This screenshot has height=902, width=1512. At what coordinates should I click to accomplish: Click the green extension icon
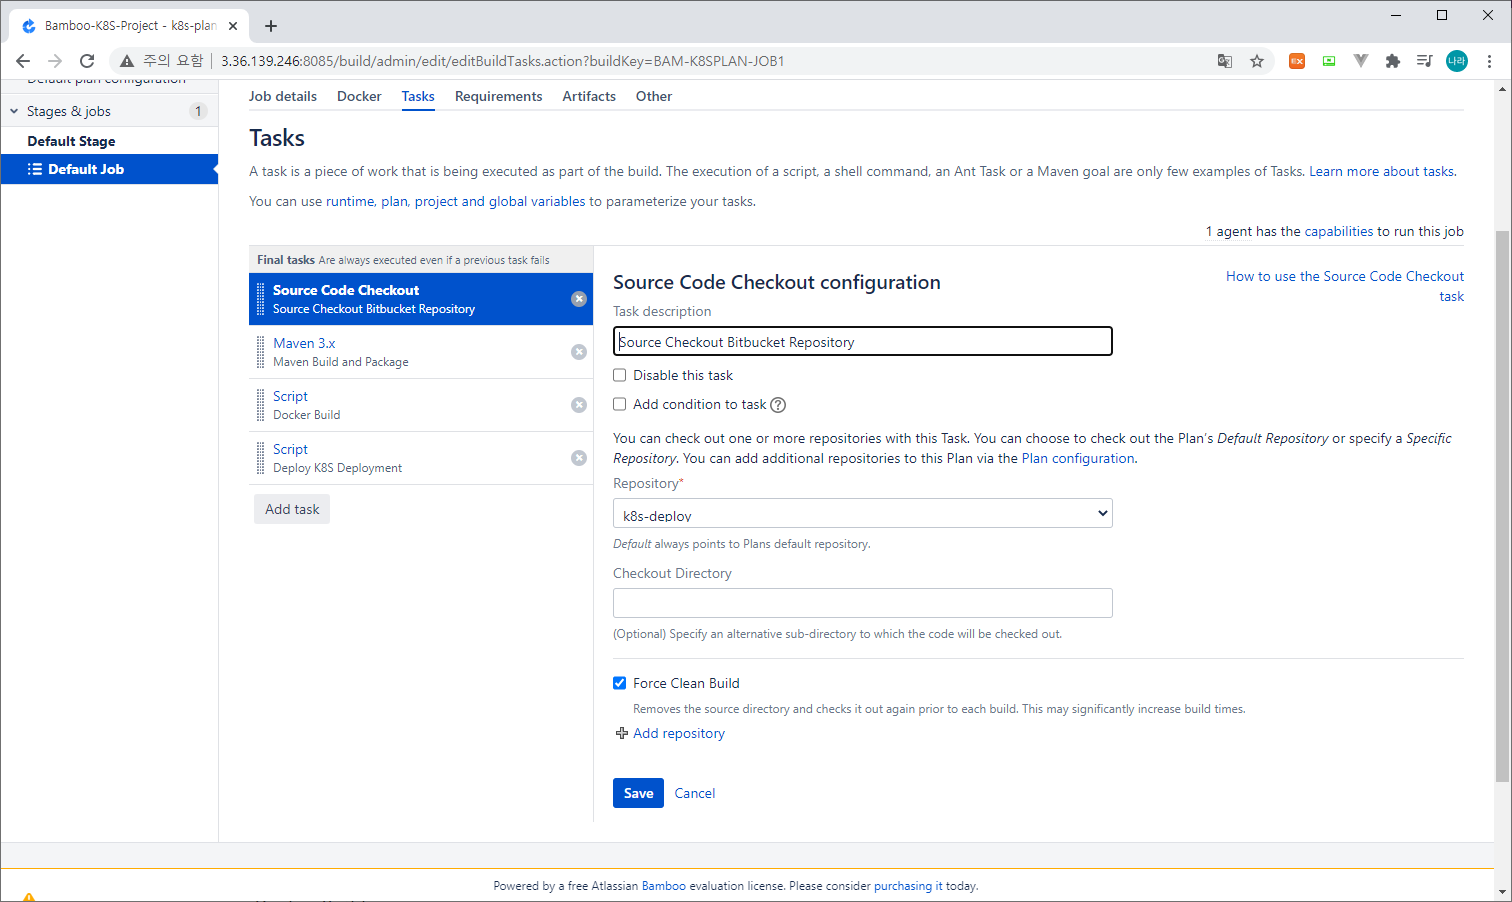tap(1329, 61)
